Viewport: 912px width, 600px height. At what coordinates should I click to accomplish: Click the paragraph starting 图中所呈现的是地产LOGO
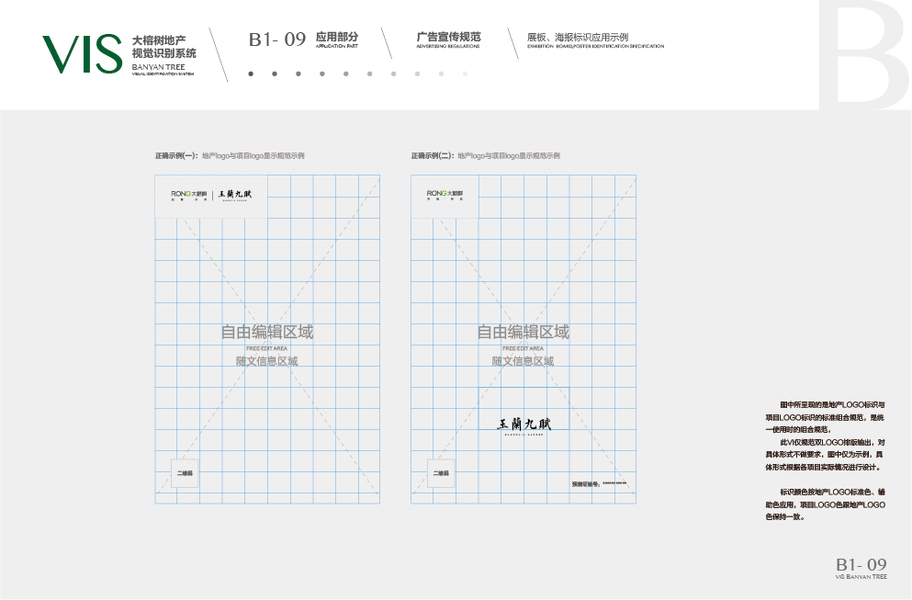tap(825, 417)
